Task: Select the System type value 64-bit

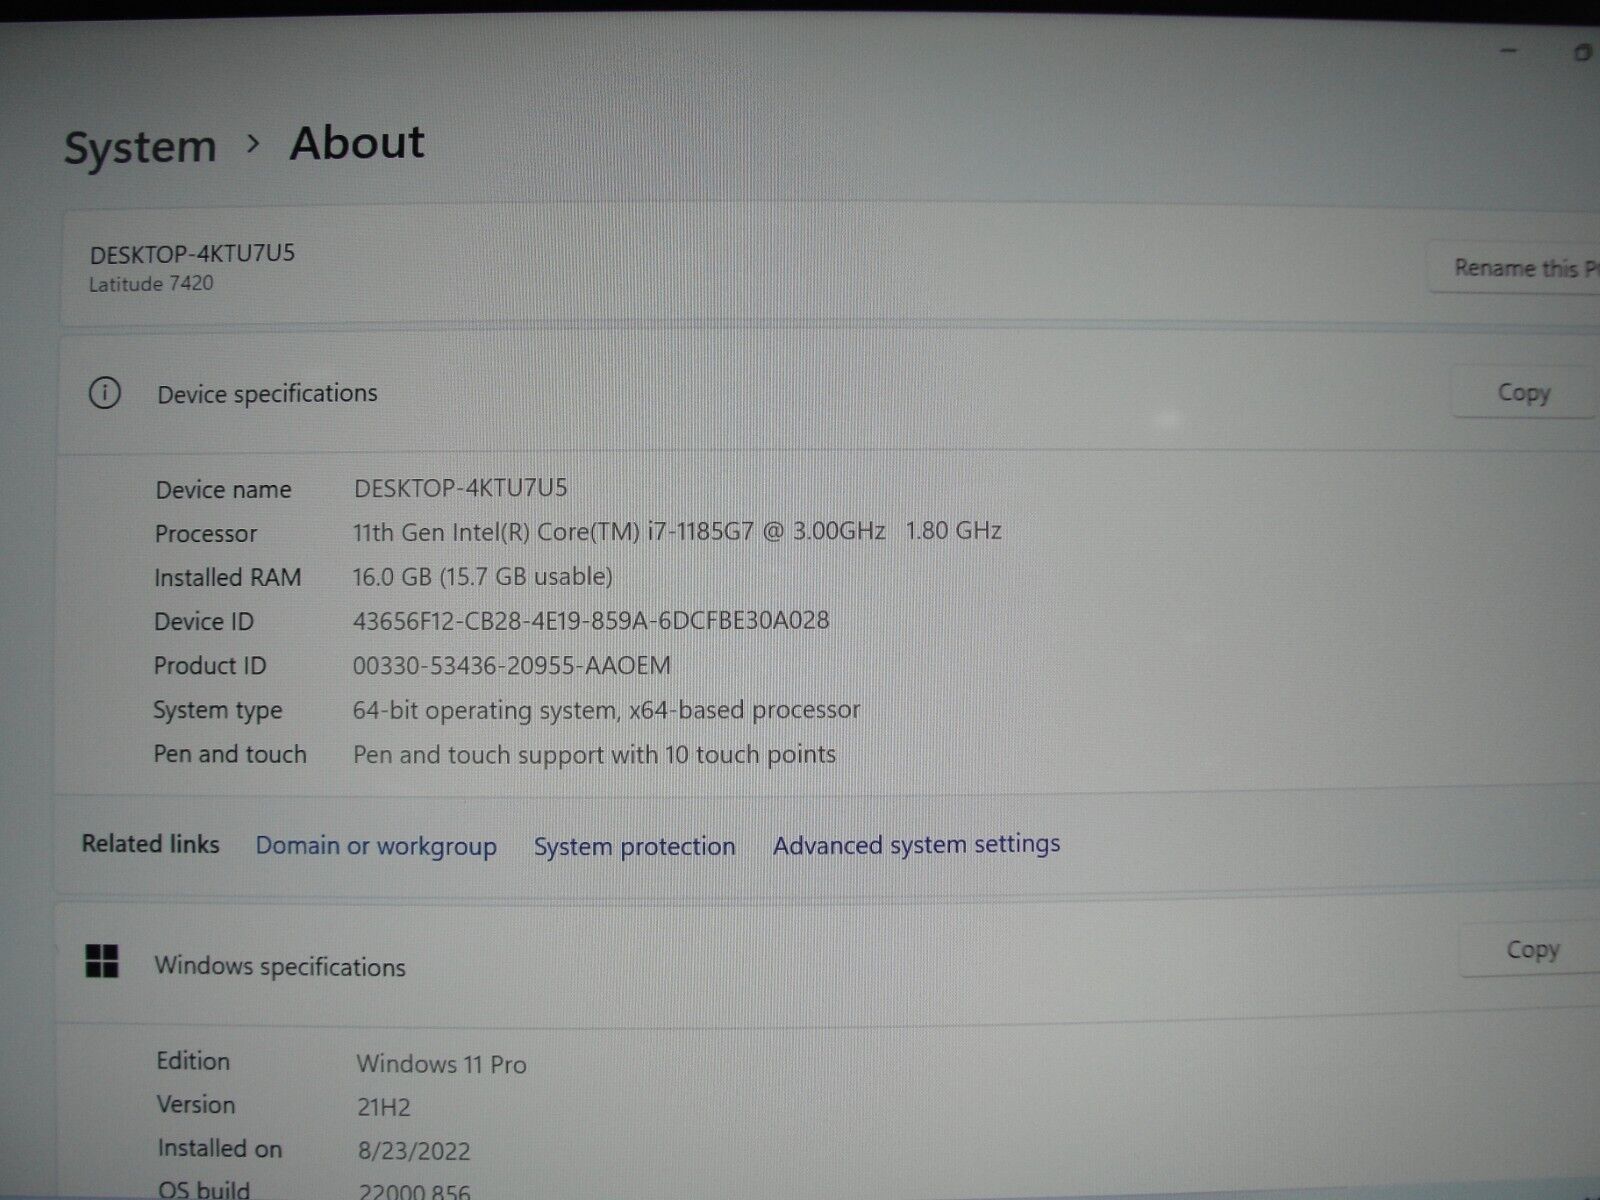Action: [x=606, y=711]
